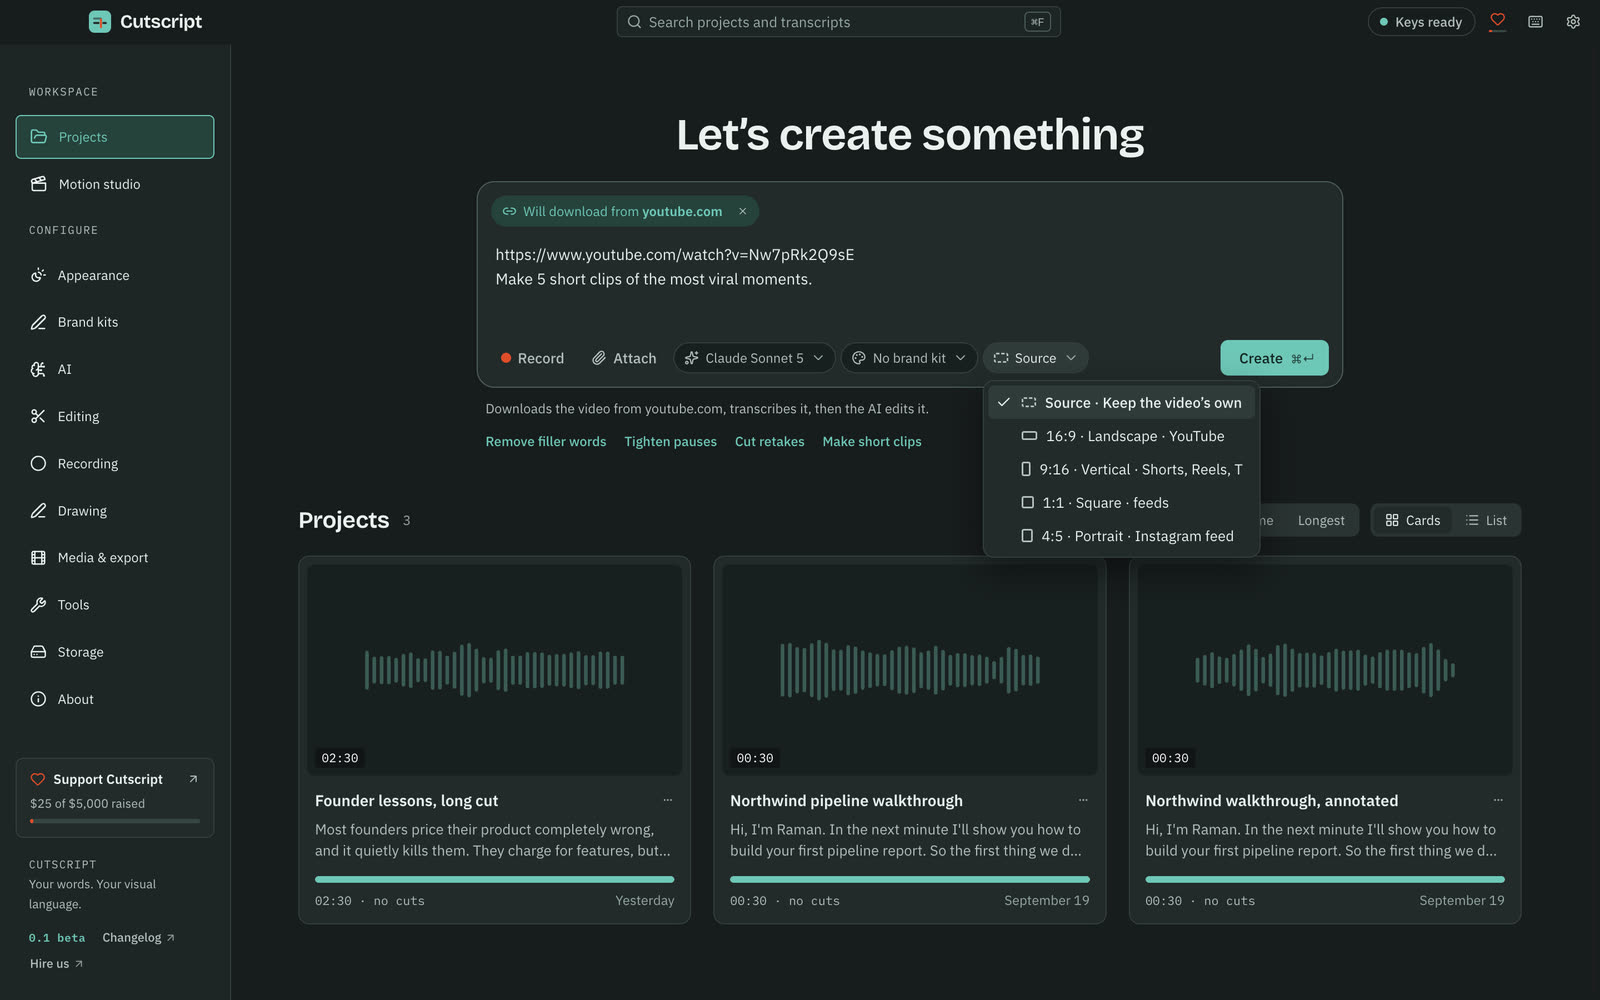Collapse the Source aspect ratio dropdown

pos(1035,358)
